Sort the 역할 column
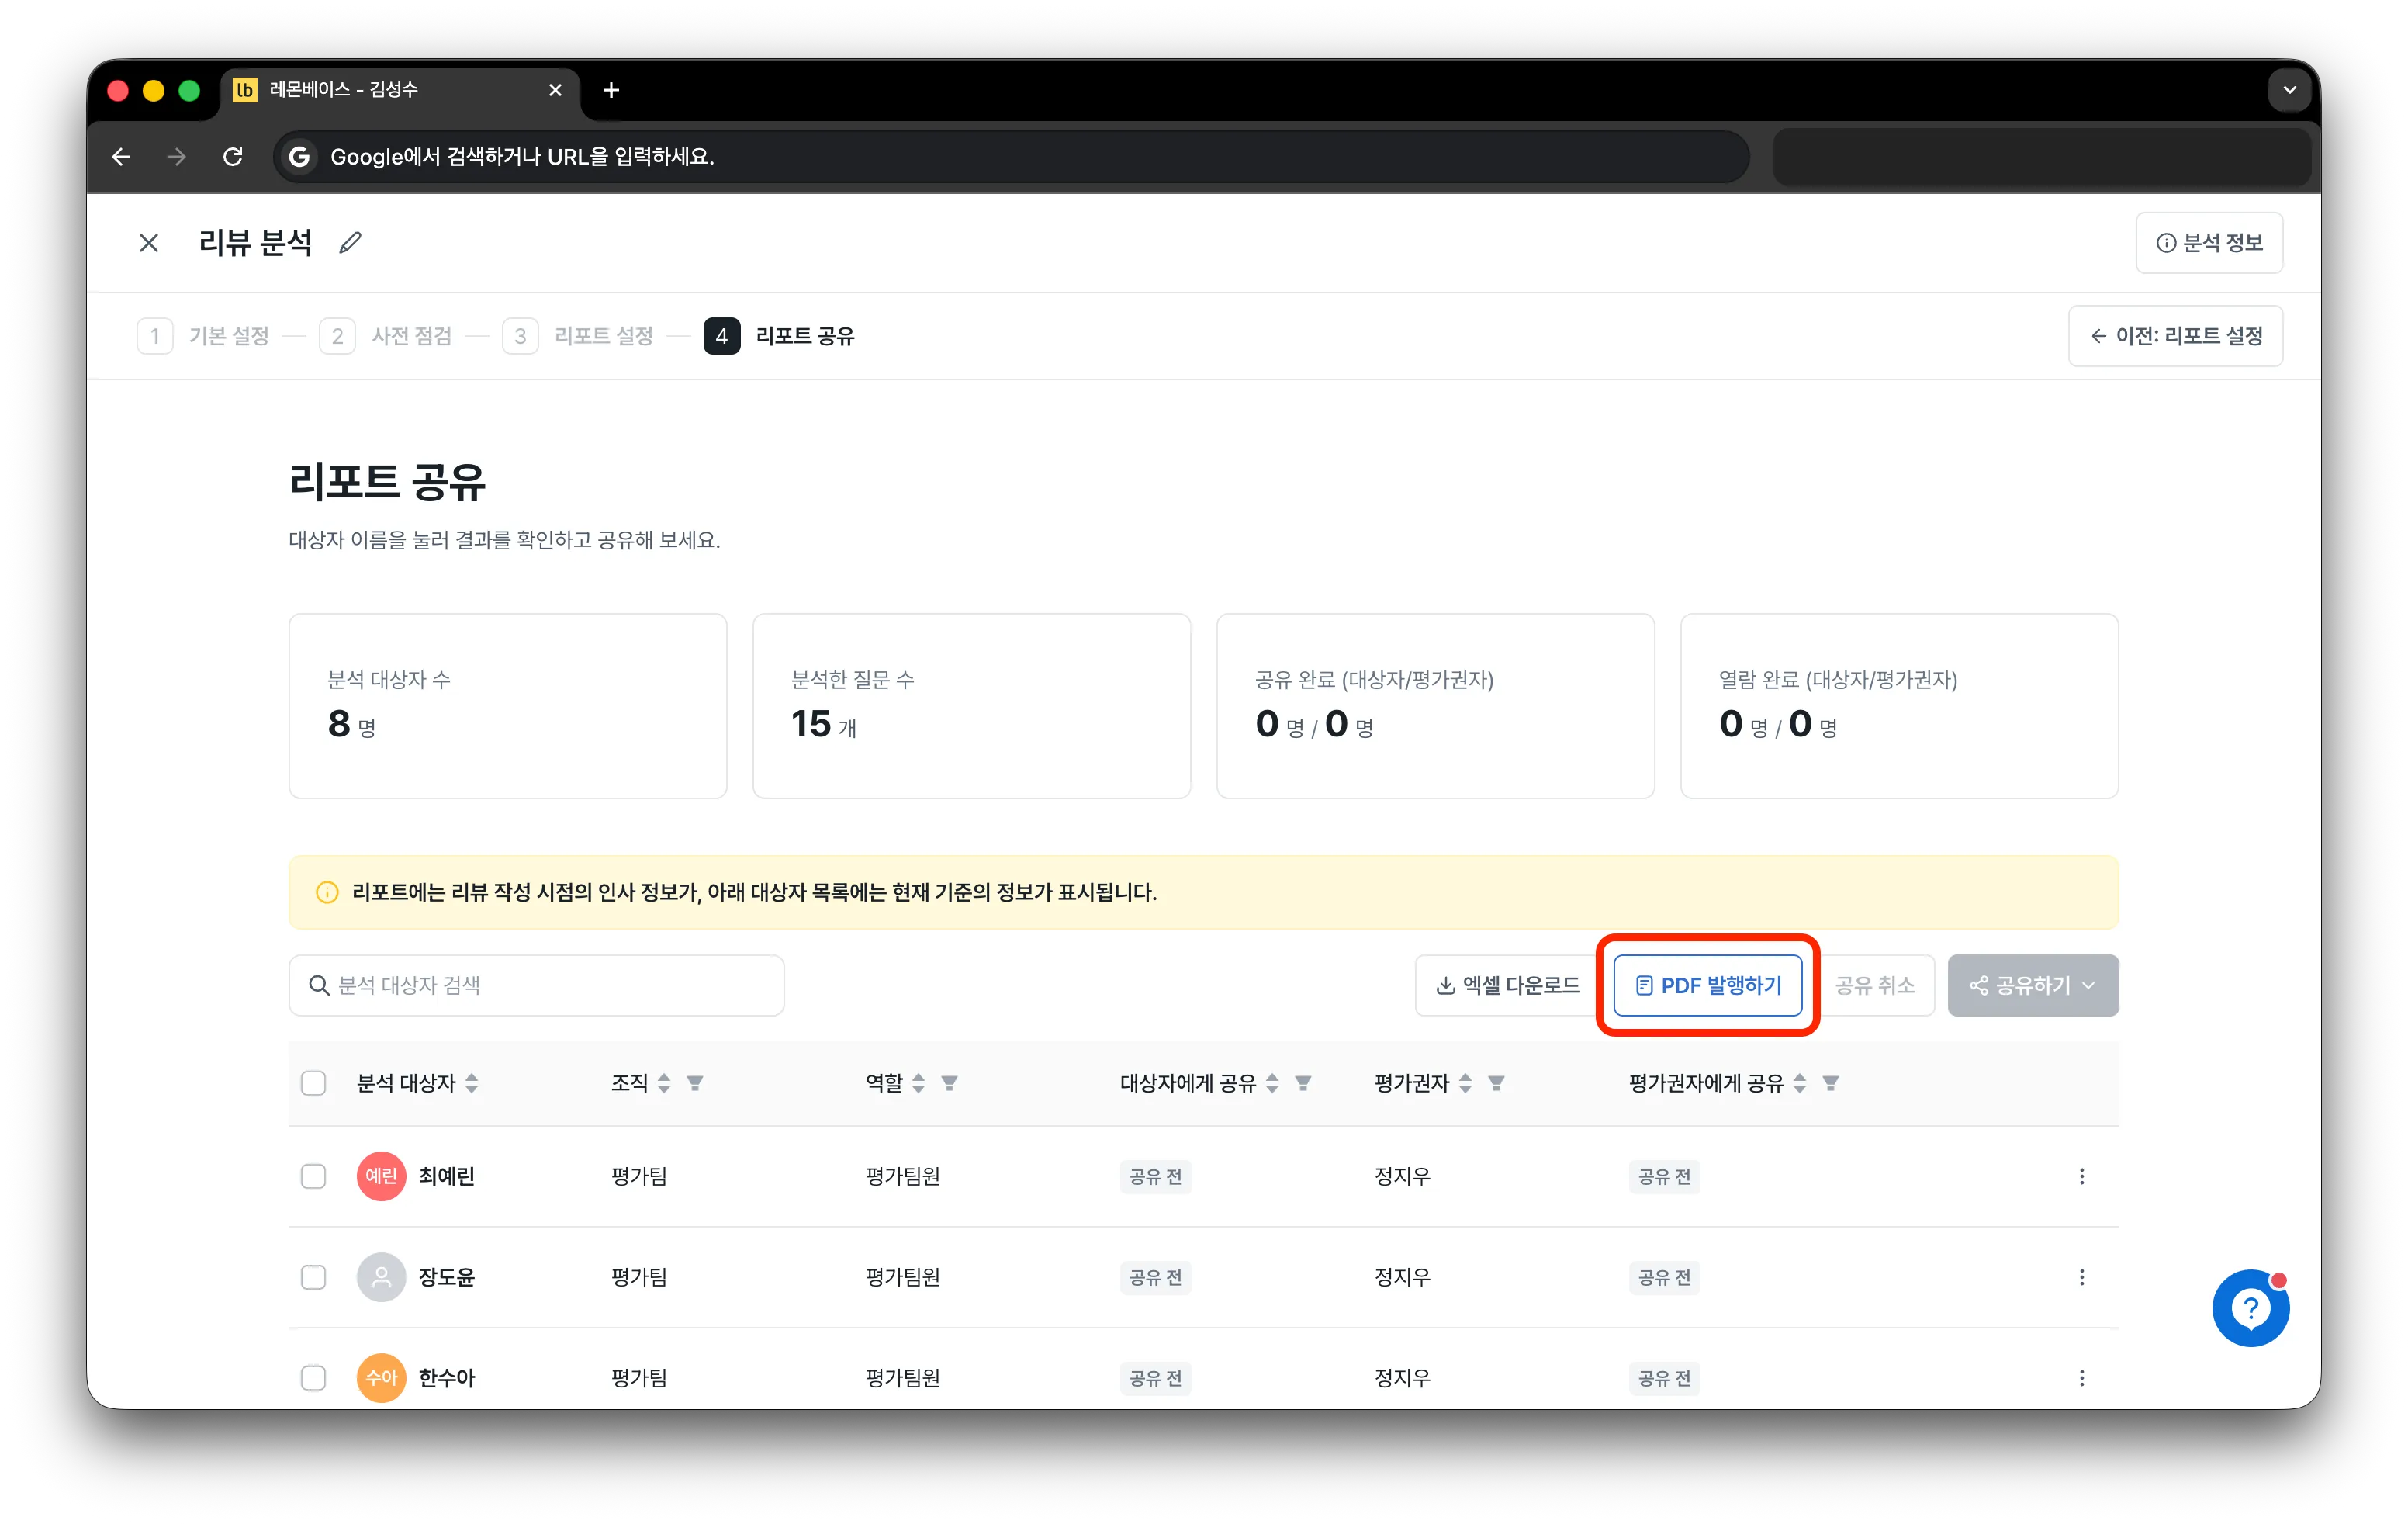Screen dimensions: 2408x1524 pos(918,1083)
